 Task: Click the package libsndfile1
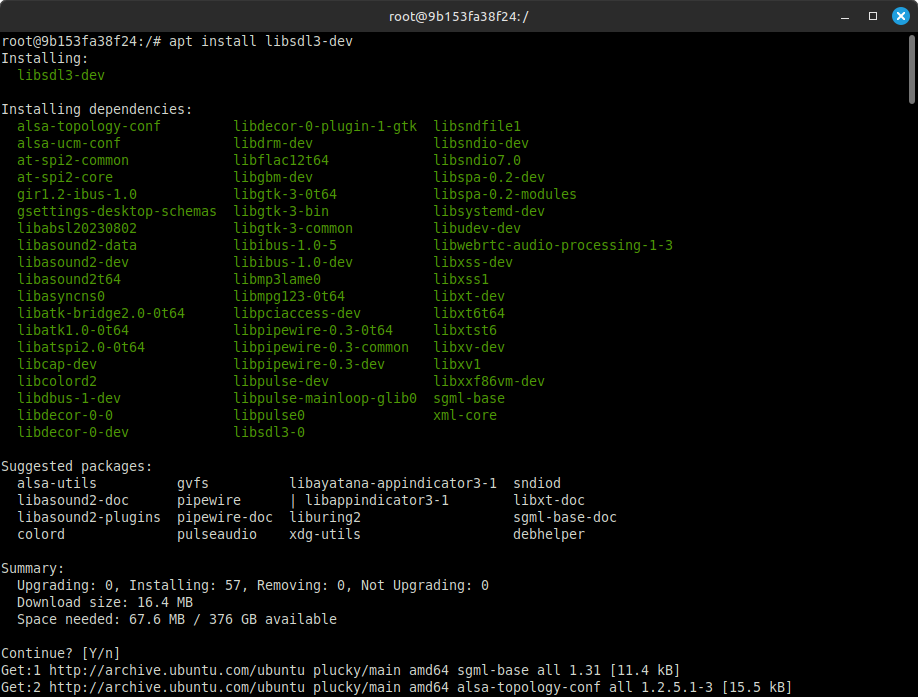click(477, 126)
